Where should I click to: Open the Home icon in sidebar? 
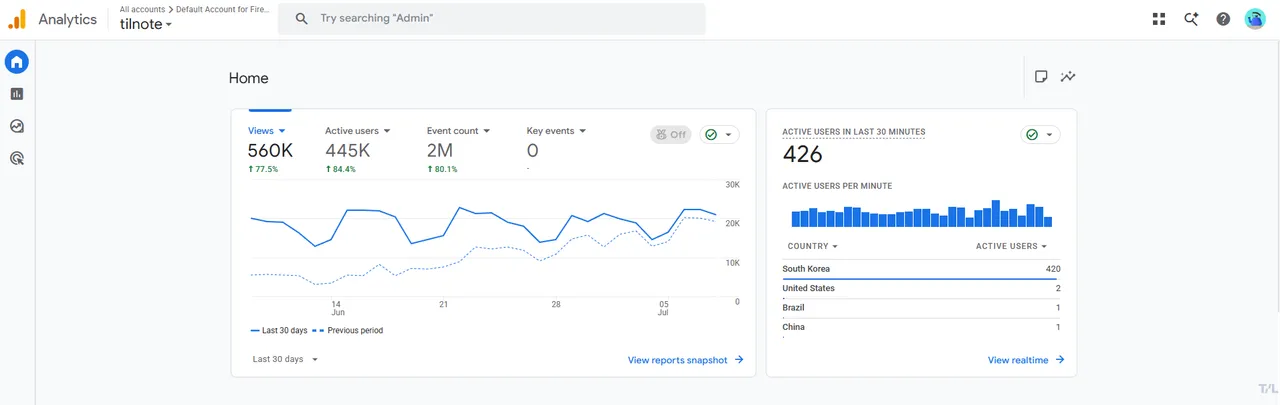point(17,62)
